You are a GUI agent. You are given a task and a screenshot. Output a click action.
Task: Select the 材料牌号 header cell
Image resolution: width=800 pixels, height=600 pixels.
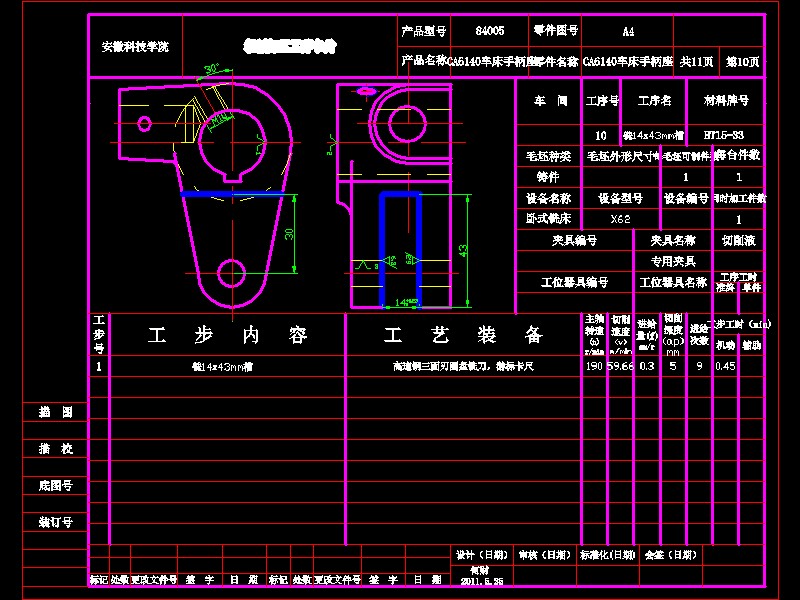(x=726, y=101)
